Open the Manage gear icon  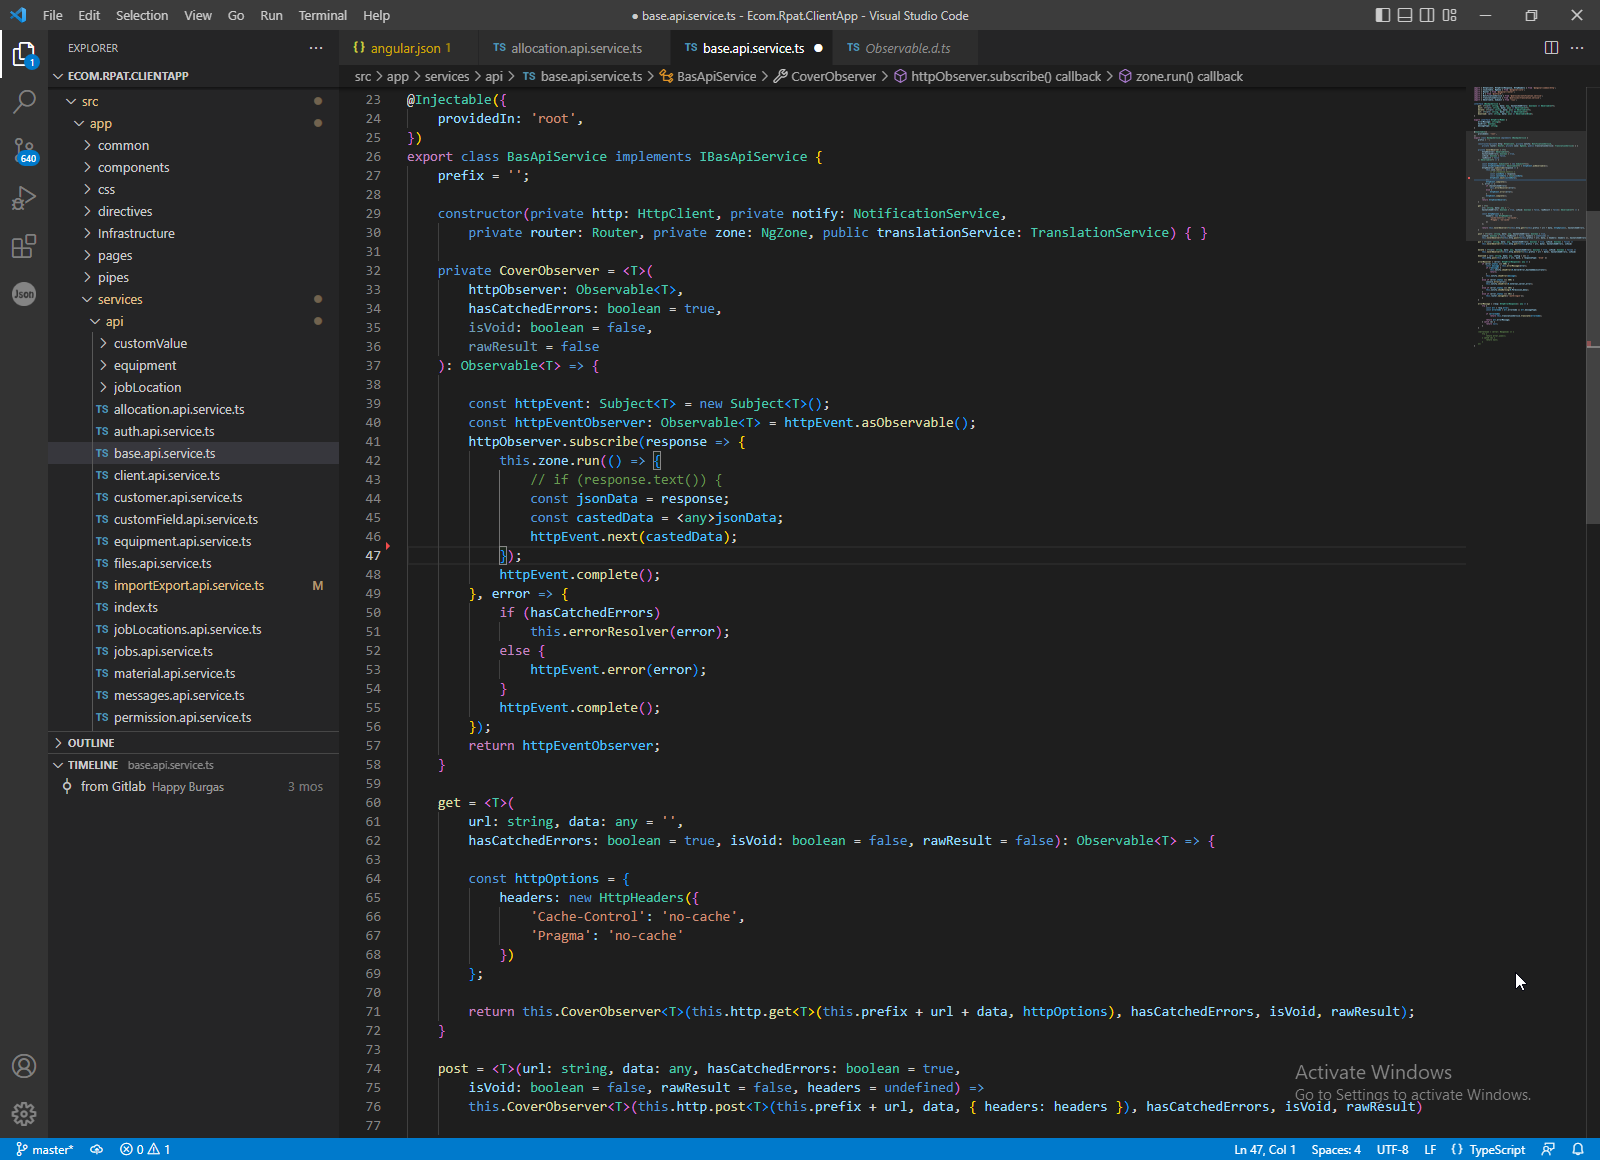(24, 1114)
